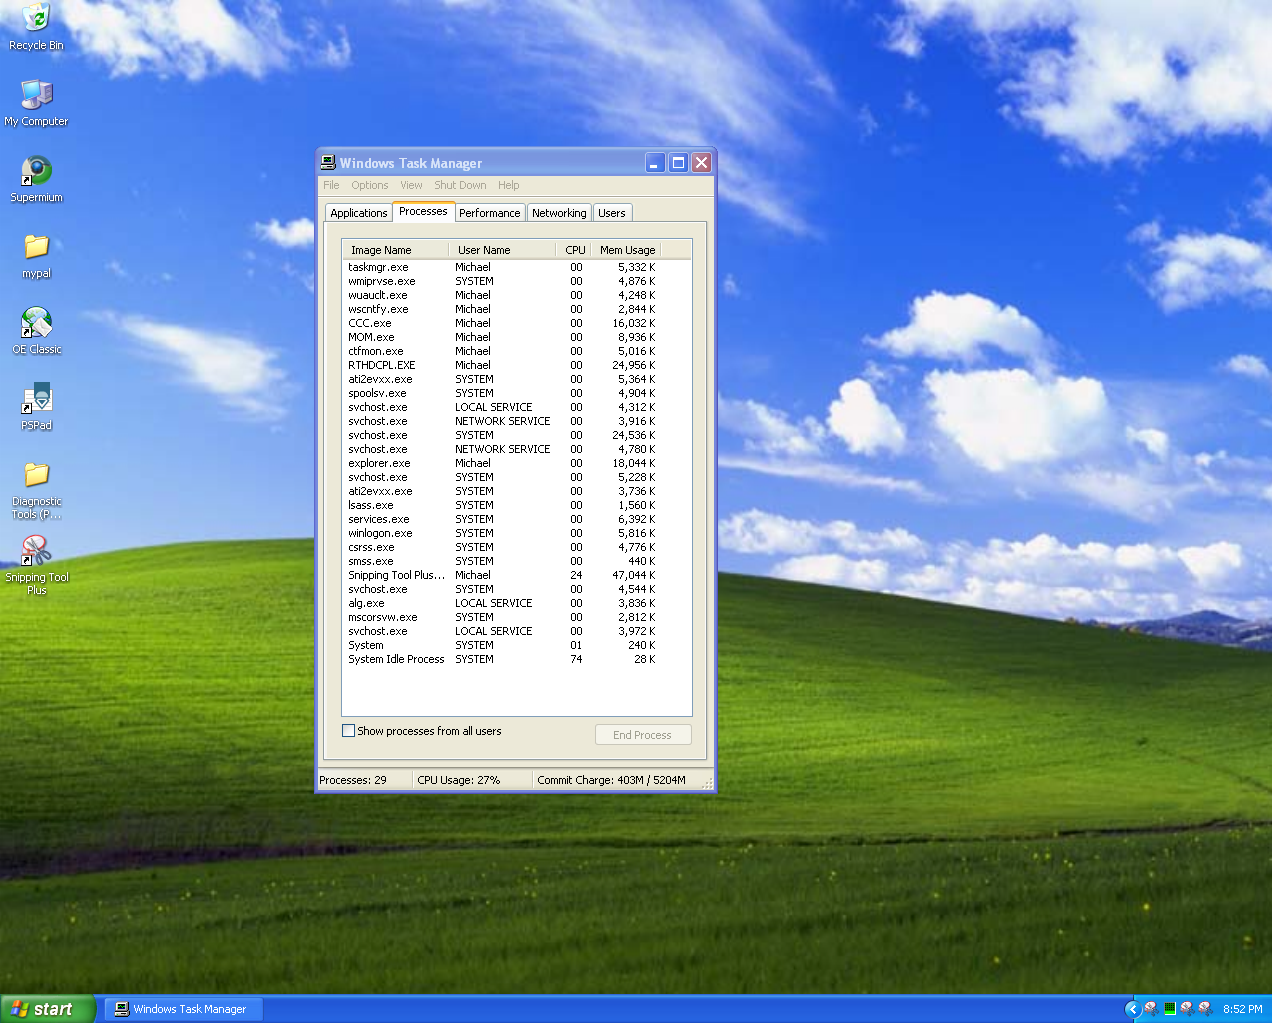Click Commit Charge status entry
This screenshot has width=1272, height=1023.
[x=612, y=780]
